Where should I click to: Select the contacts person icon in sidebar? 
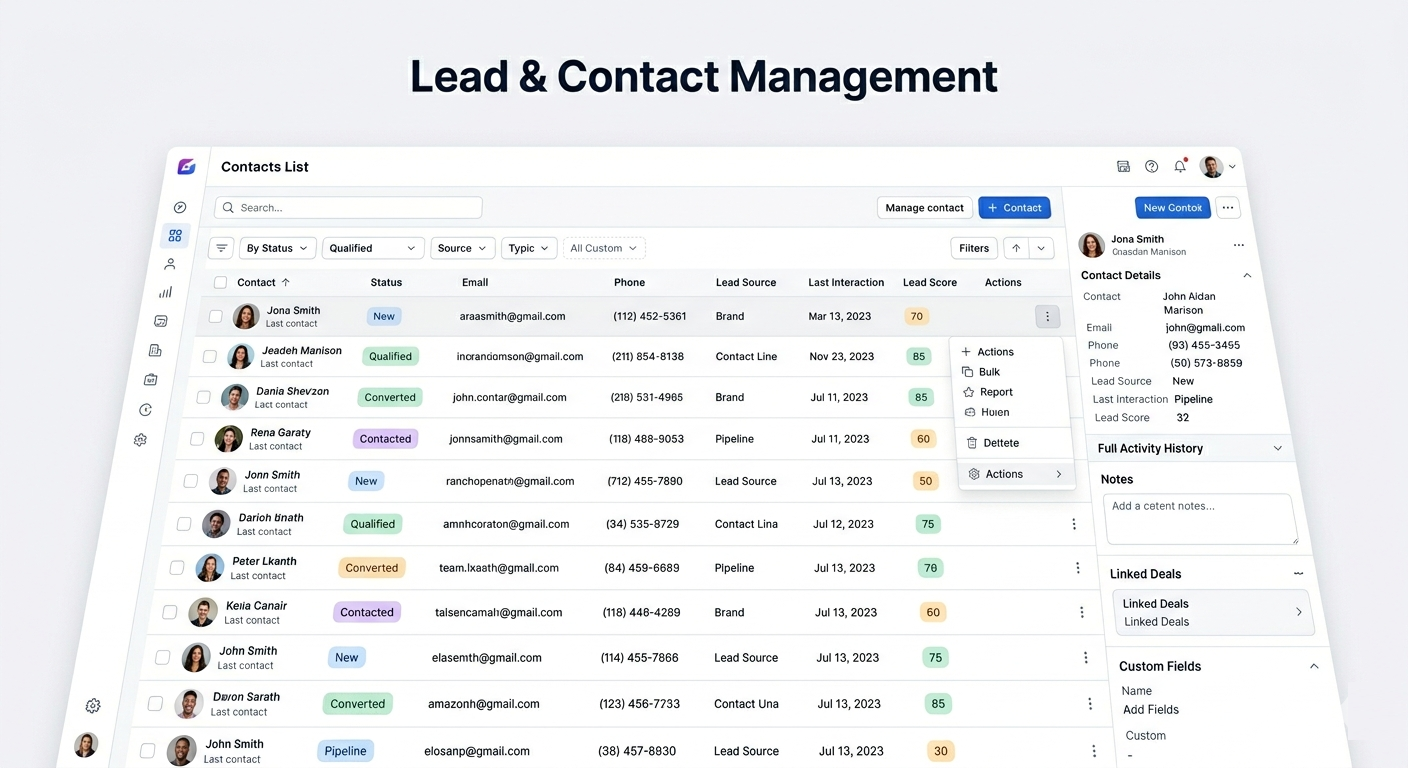tap(169, 263)
